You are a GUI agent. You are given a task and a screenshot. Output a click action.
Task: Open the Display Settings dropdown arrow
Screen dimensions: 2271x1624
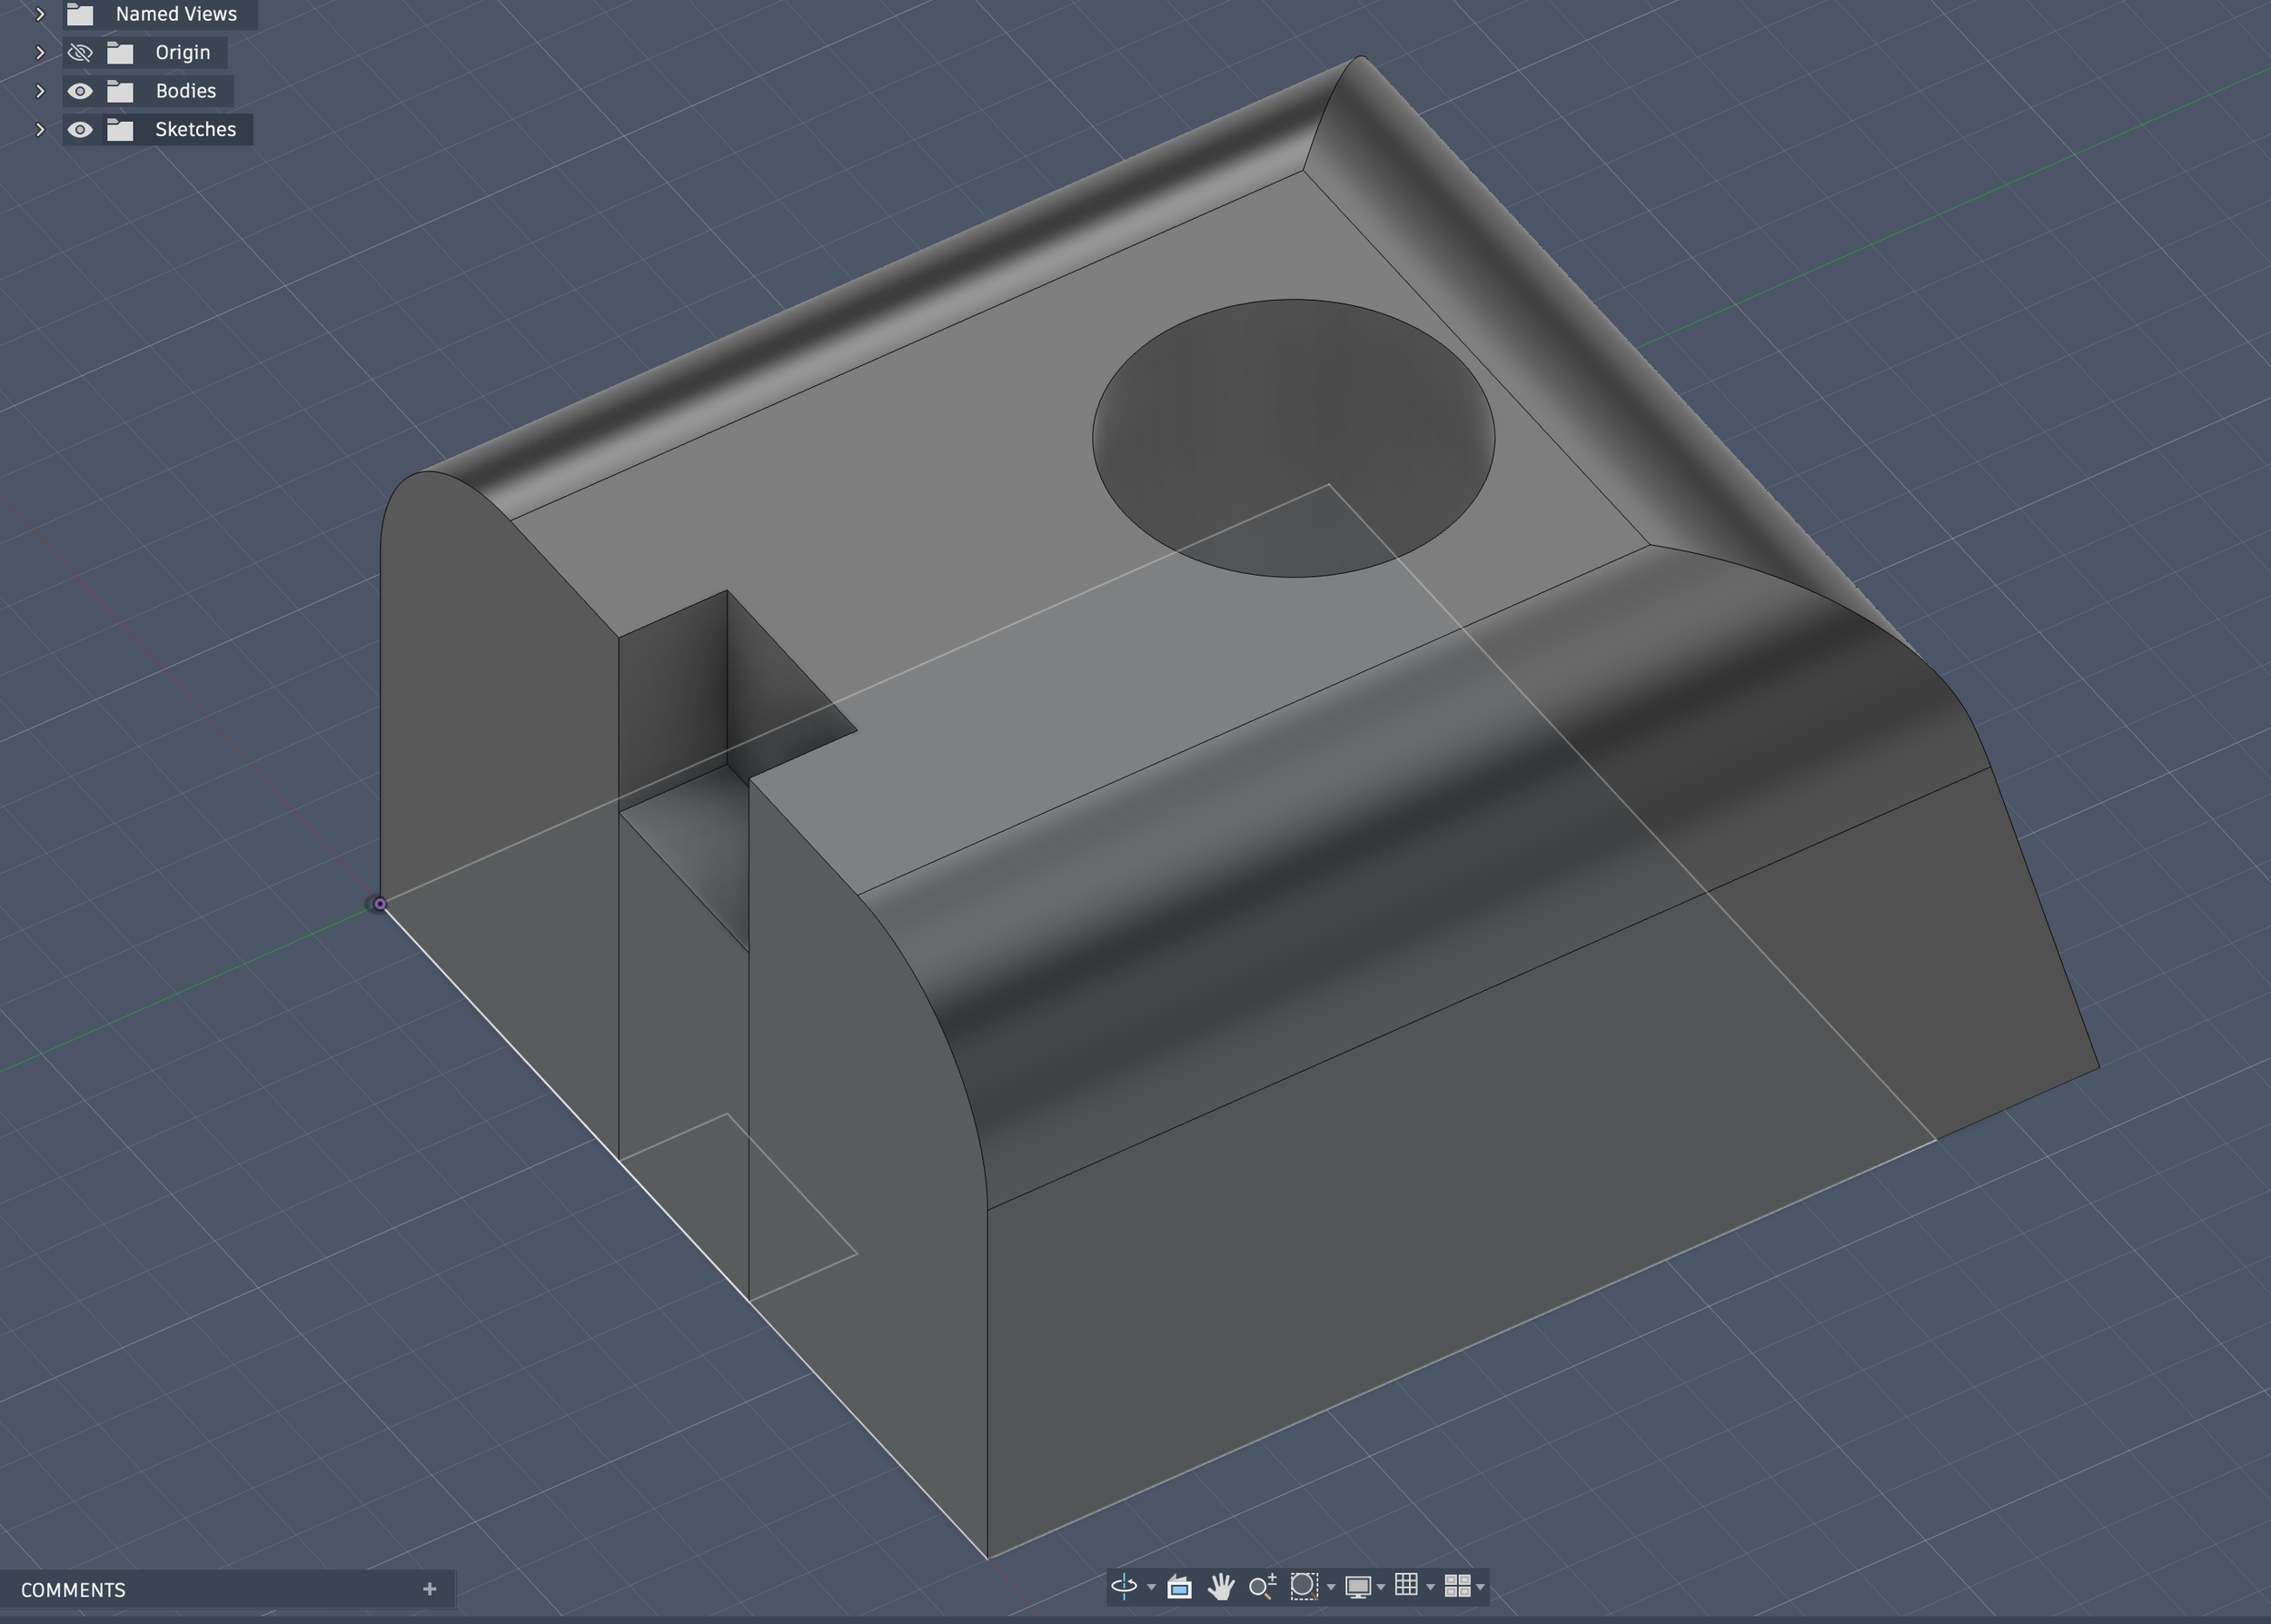tap(1381, 1587)
